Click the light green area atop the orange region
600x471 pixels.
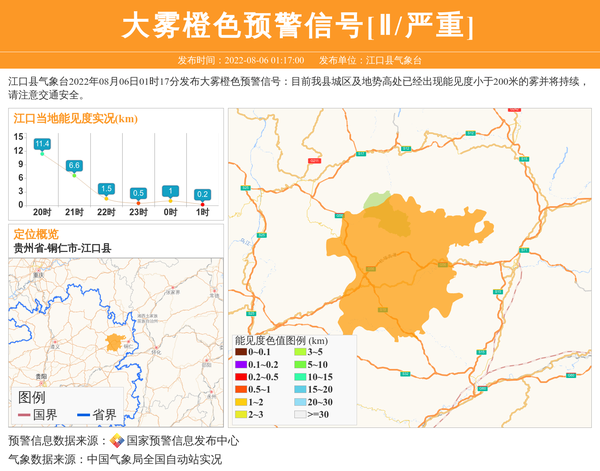pyautogui.click(x=377, y=201)
